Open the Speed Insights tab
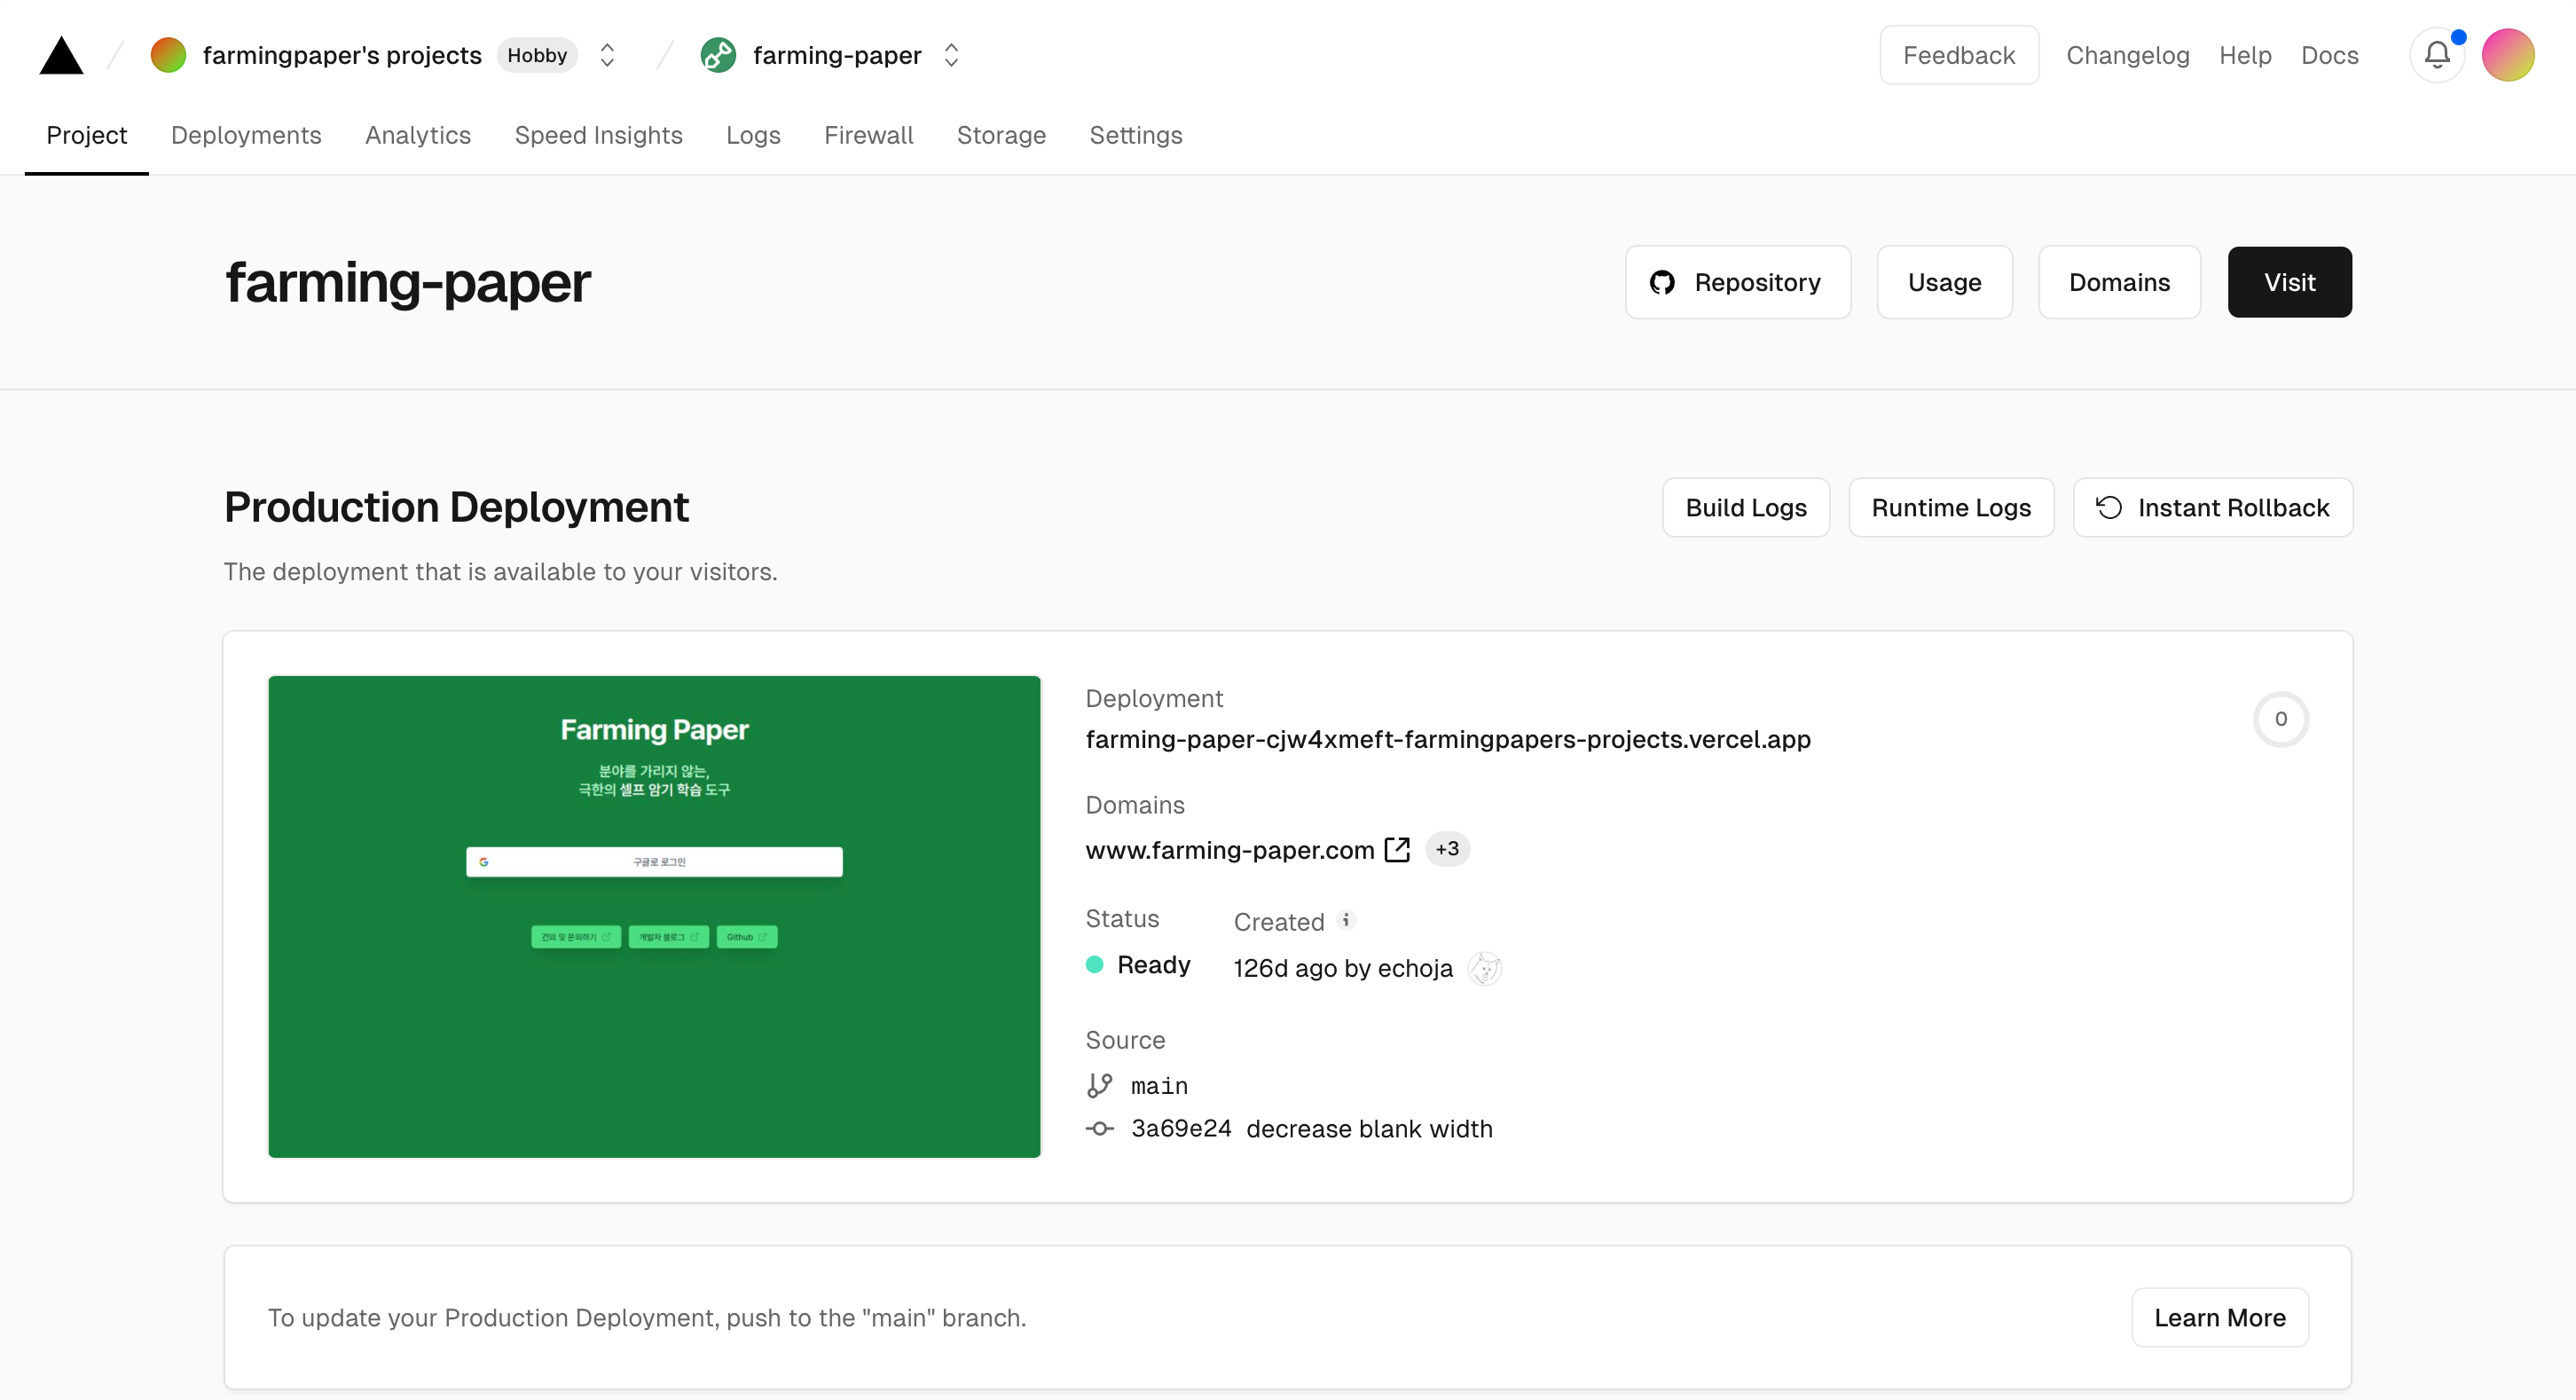 [x=598, y=135]
